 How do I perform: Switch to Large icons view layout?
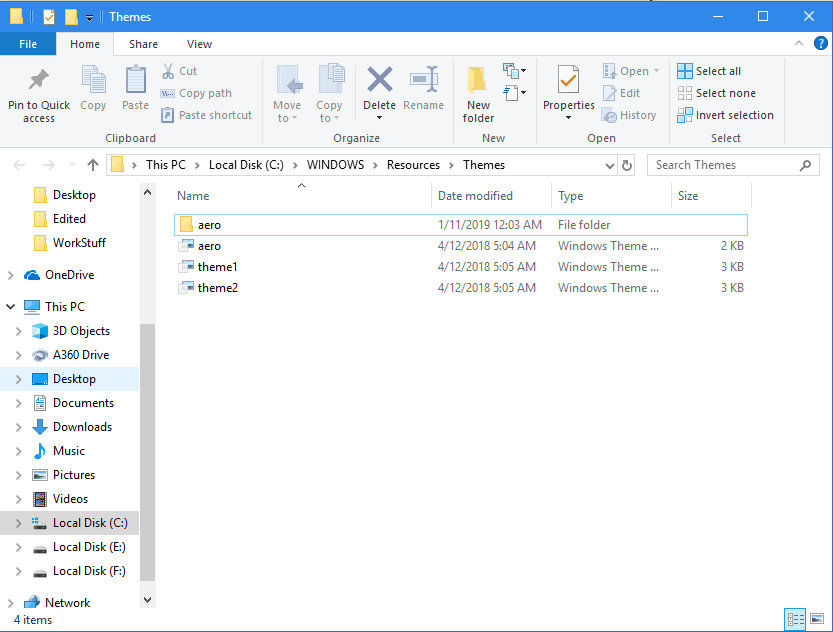(817, 619)
